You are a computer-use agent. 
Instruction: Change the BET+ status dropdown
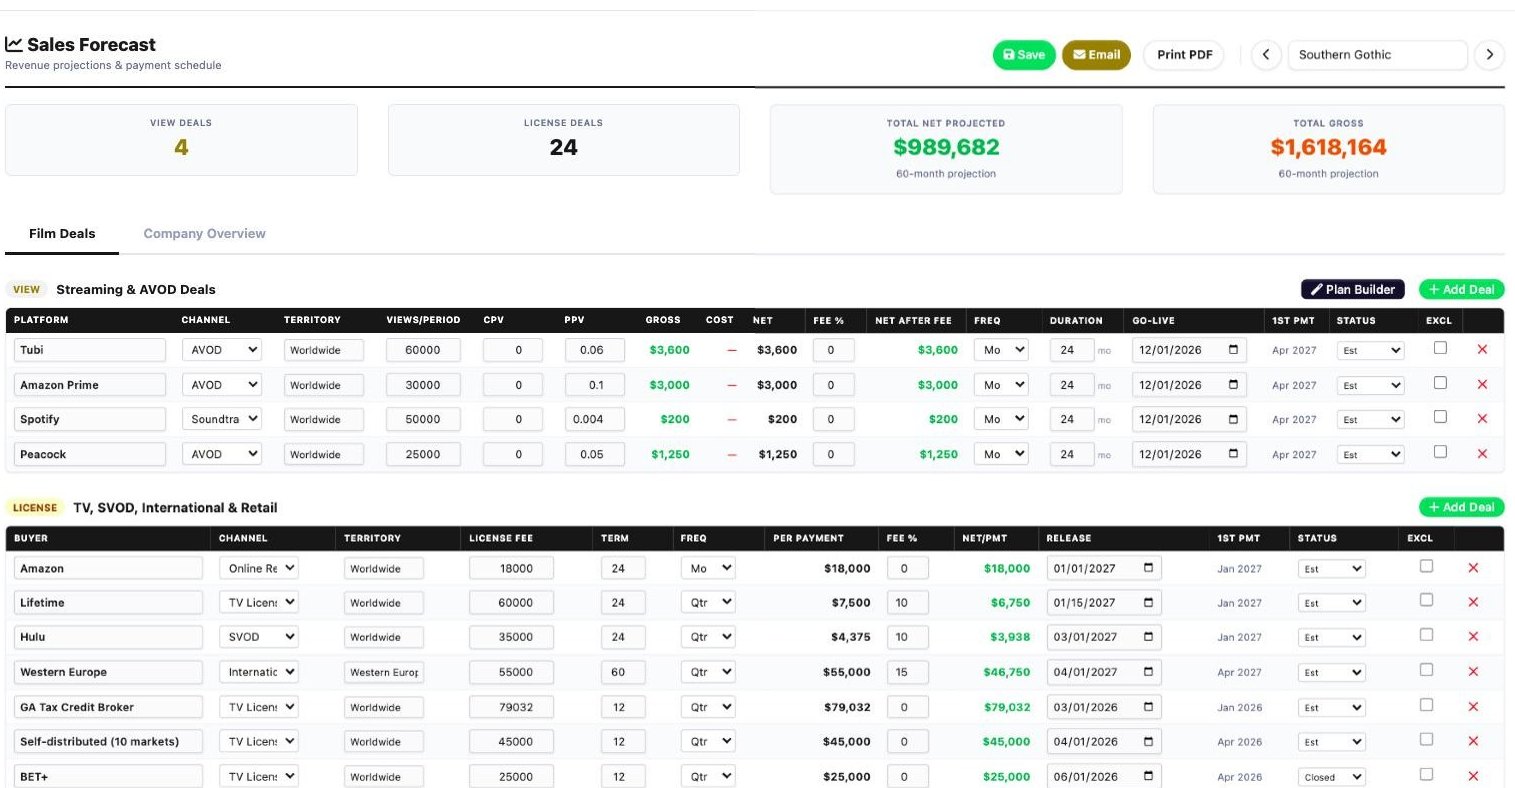click(x=1331, y=777)
